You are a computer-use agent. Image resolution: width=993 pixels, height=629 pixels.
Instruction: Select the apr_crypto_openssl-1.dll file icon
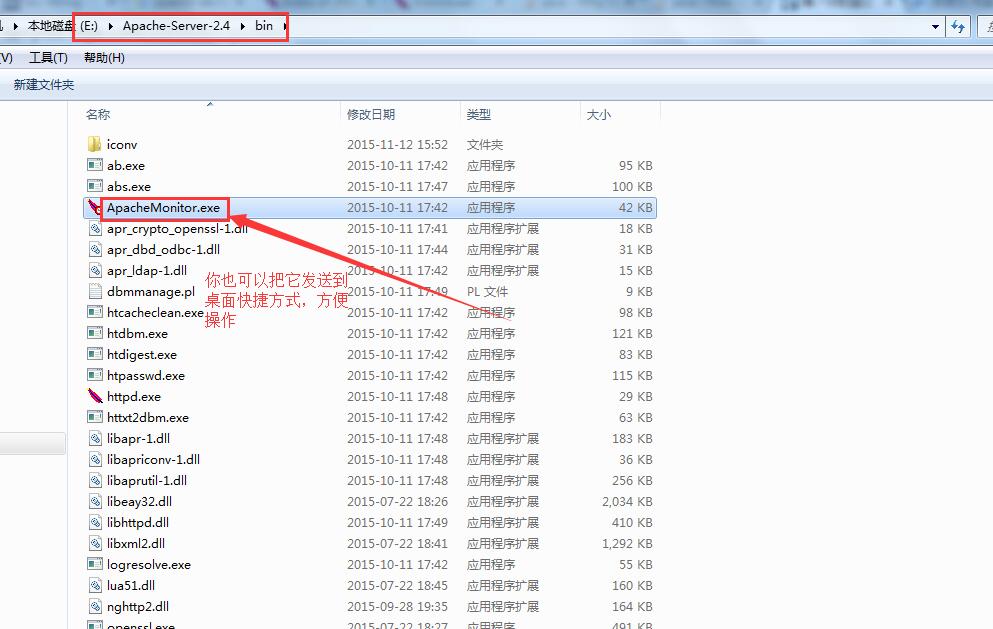pos(95,229)
